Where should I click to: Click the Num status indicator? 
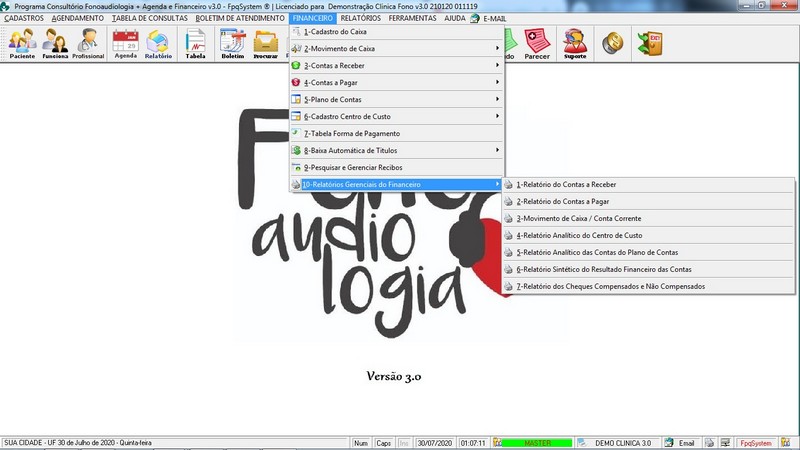[x=361, y=443]
